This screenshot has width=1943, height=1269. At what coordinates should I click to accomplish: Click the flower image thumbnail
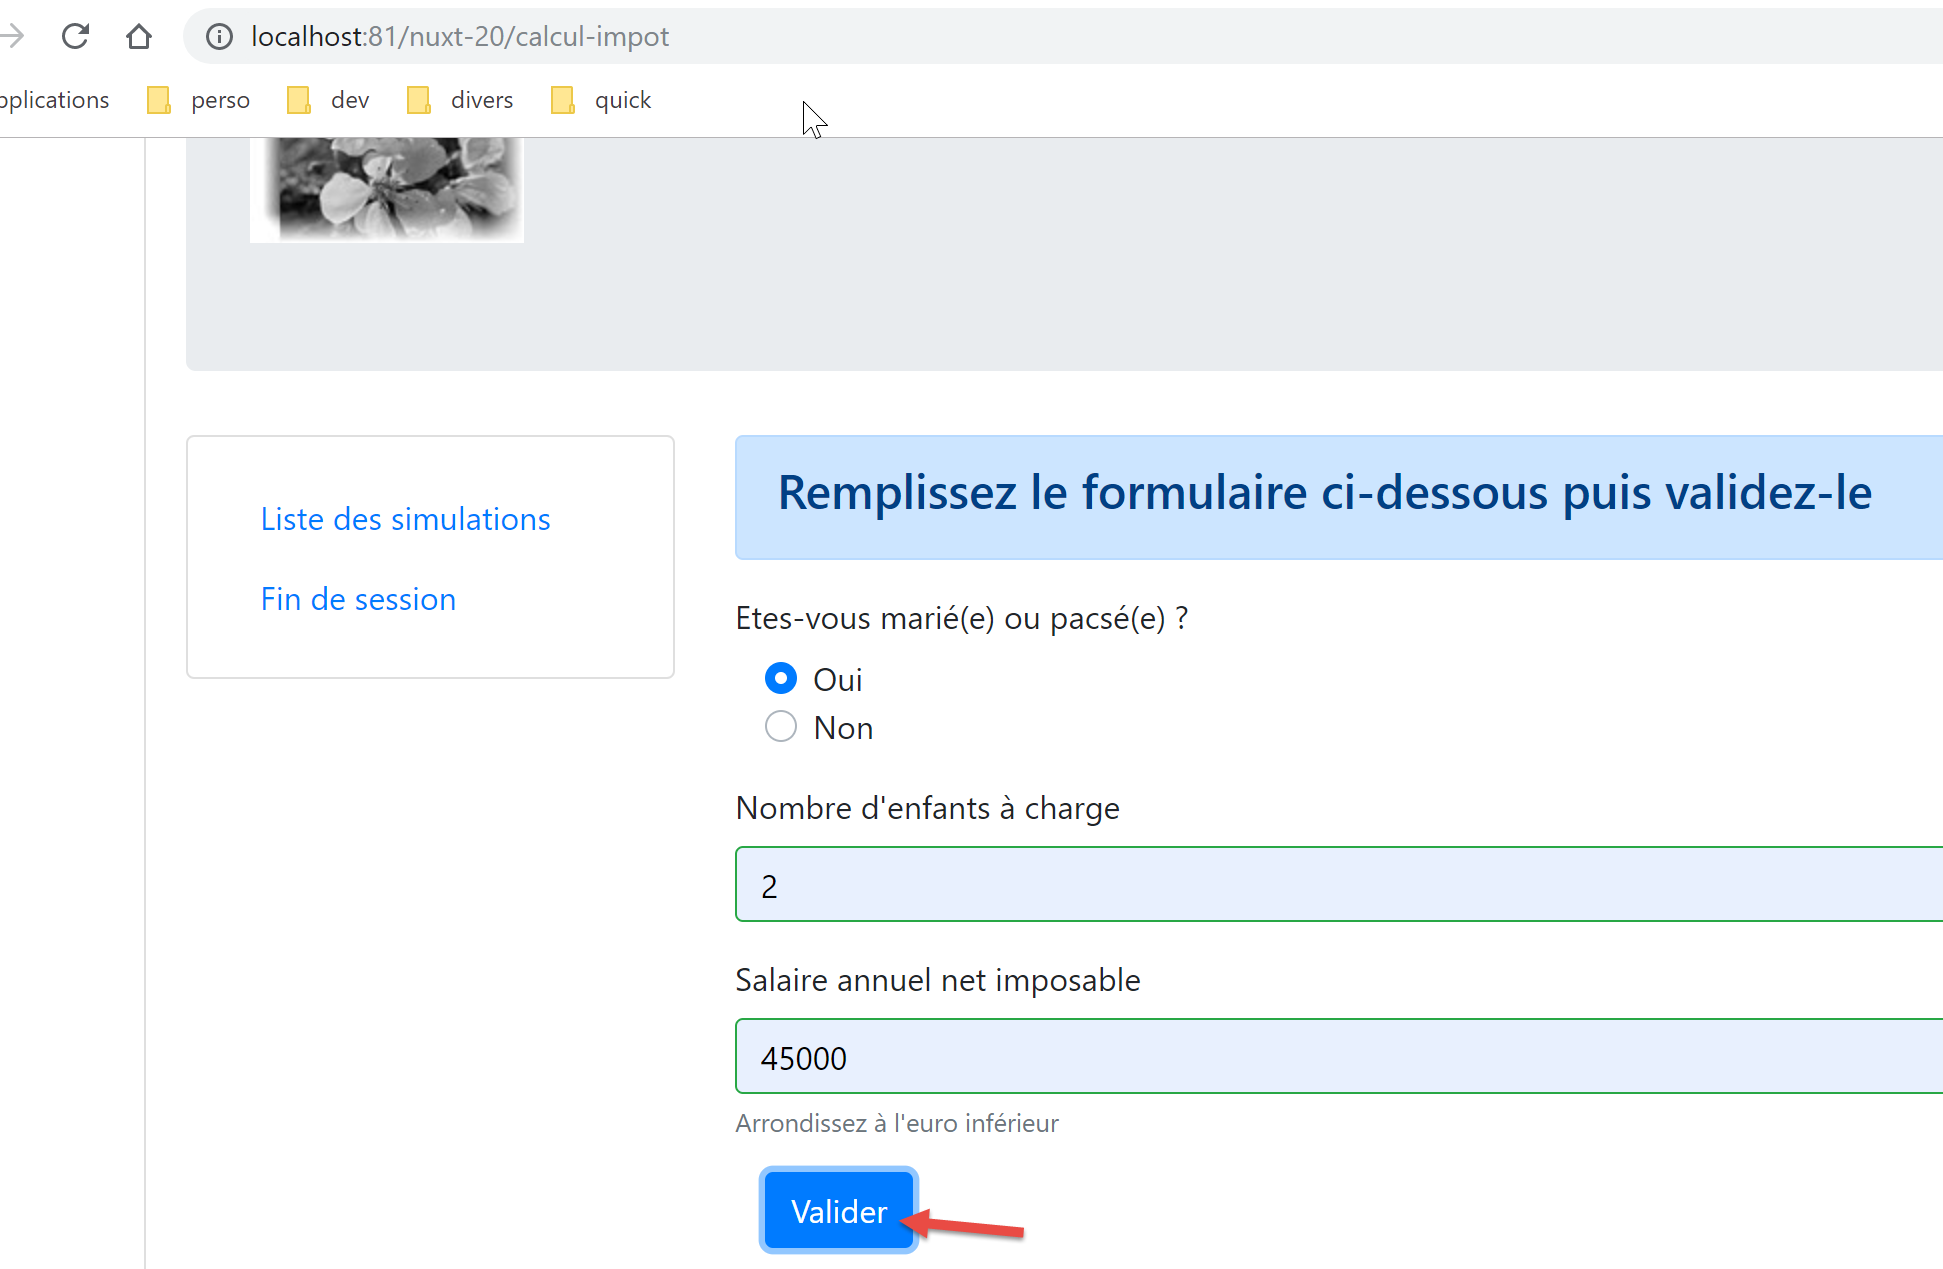pyautogui.click(x=387, y=189)
